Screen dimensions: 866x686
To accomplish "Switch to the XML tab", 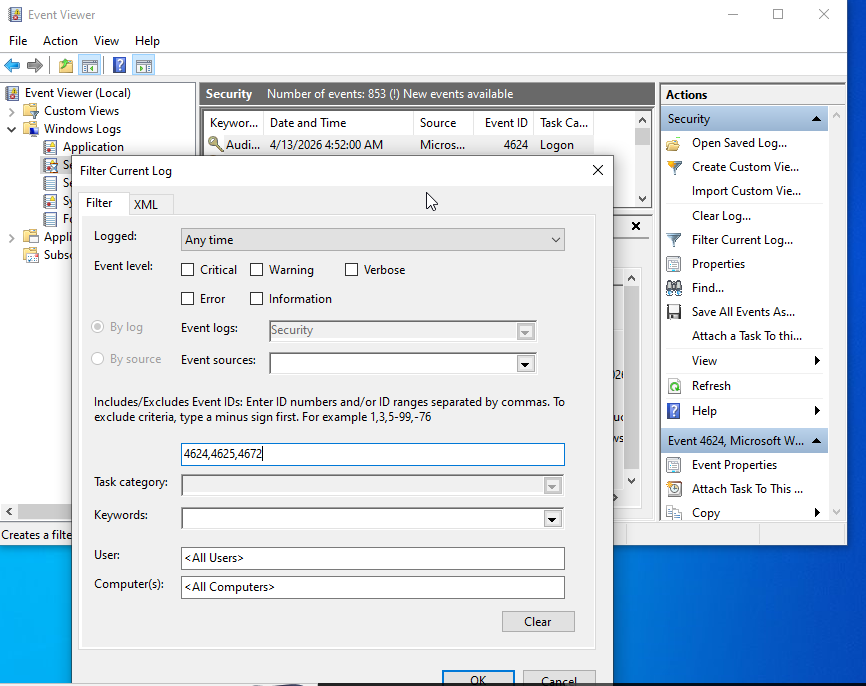I will (x=146, y=204).
